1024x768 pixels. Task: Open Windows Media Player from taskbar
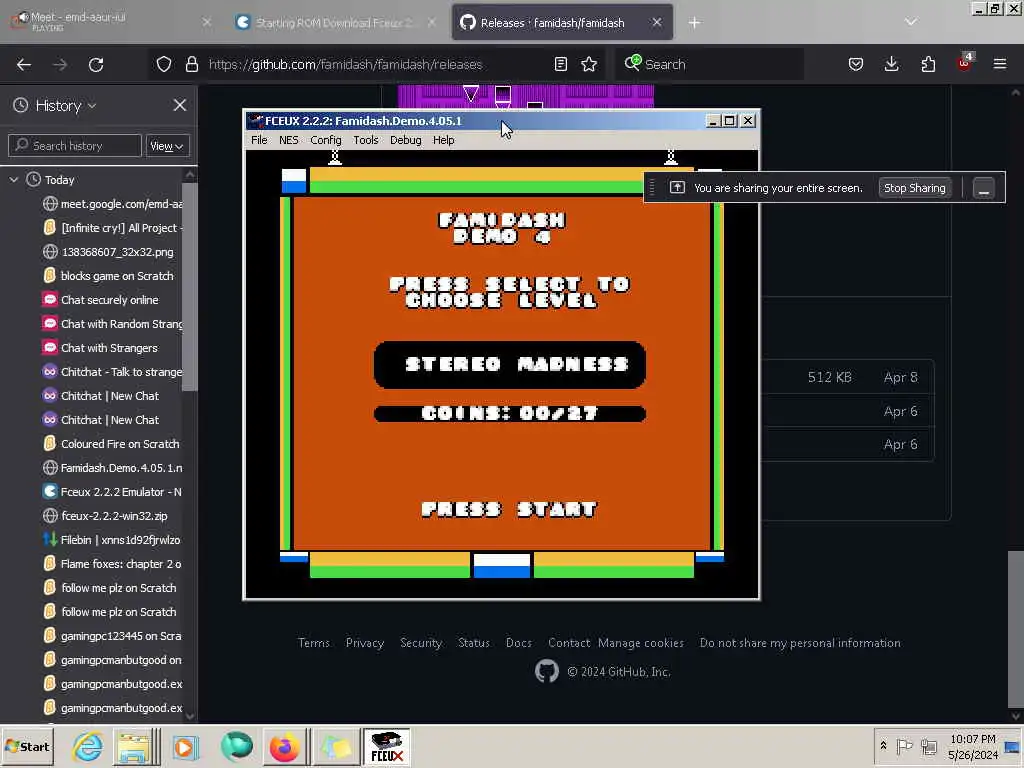185,746
